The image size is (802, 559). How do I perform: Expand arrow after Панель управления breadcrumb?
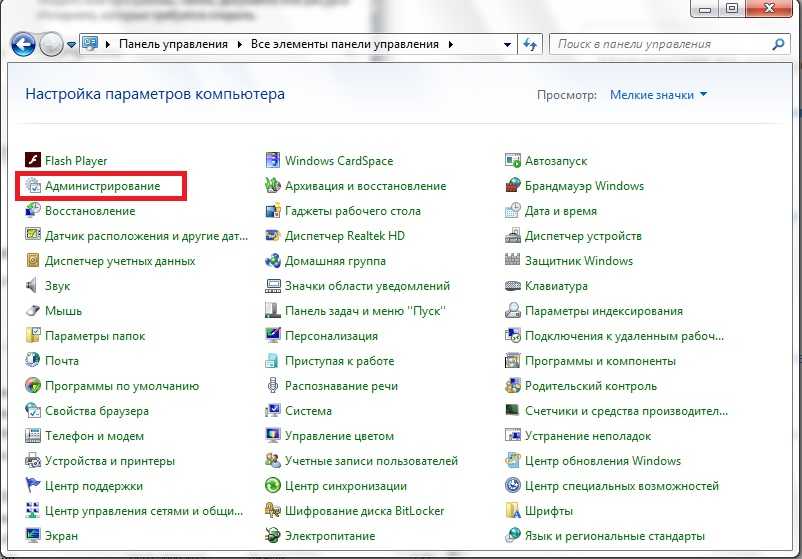pyautogui.click(x=239, y=44)
